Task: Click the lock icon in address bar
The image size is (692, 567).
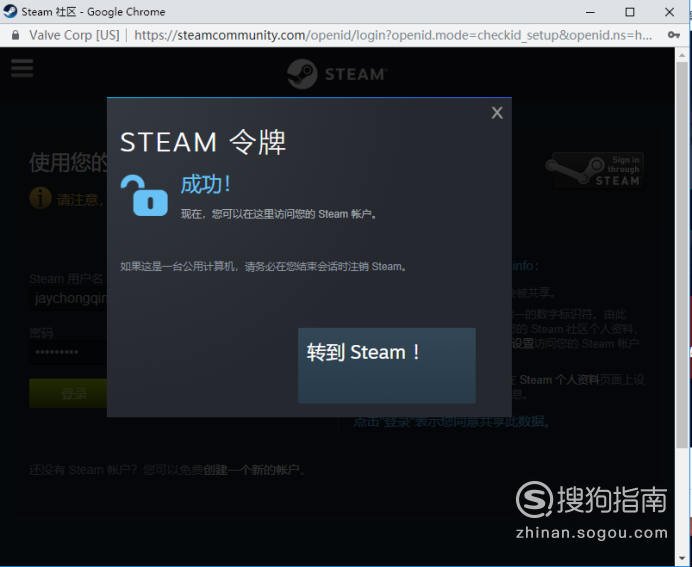Action: coord(15,35)
